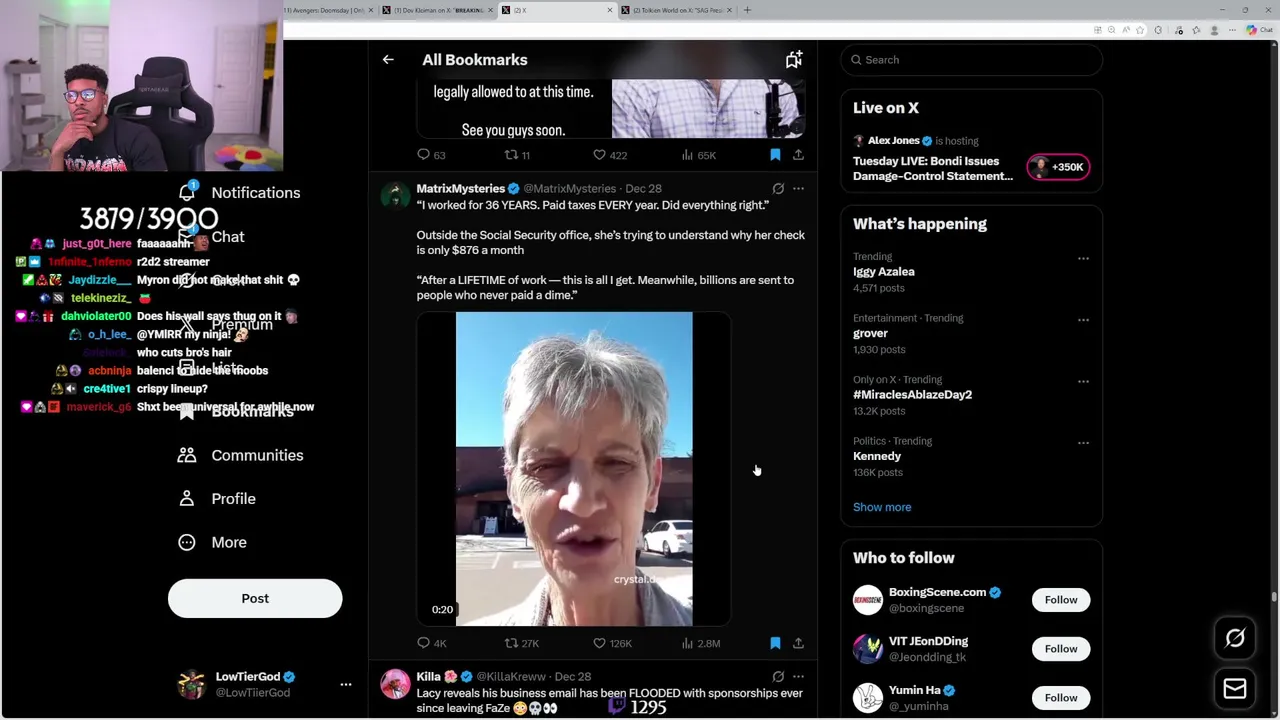Open the grover trending topic
Viewport: 1280px width, 720px height.
pyautogui.click(x=870, y=333)
